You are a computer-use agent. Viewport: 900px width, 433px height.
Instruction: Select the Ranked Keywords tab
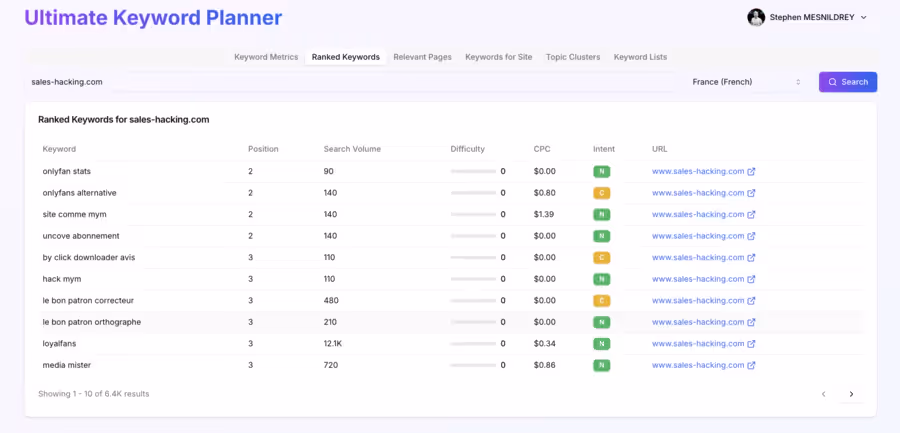(346, 57)
